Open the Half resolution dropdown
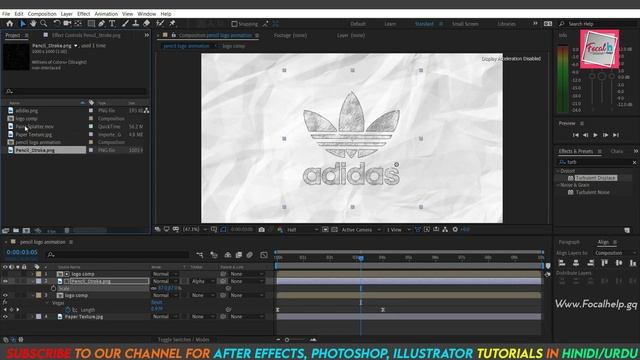The width and height of the screenshot is (640, 360). click(302, 230)
